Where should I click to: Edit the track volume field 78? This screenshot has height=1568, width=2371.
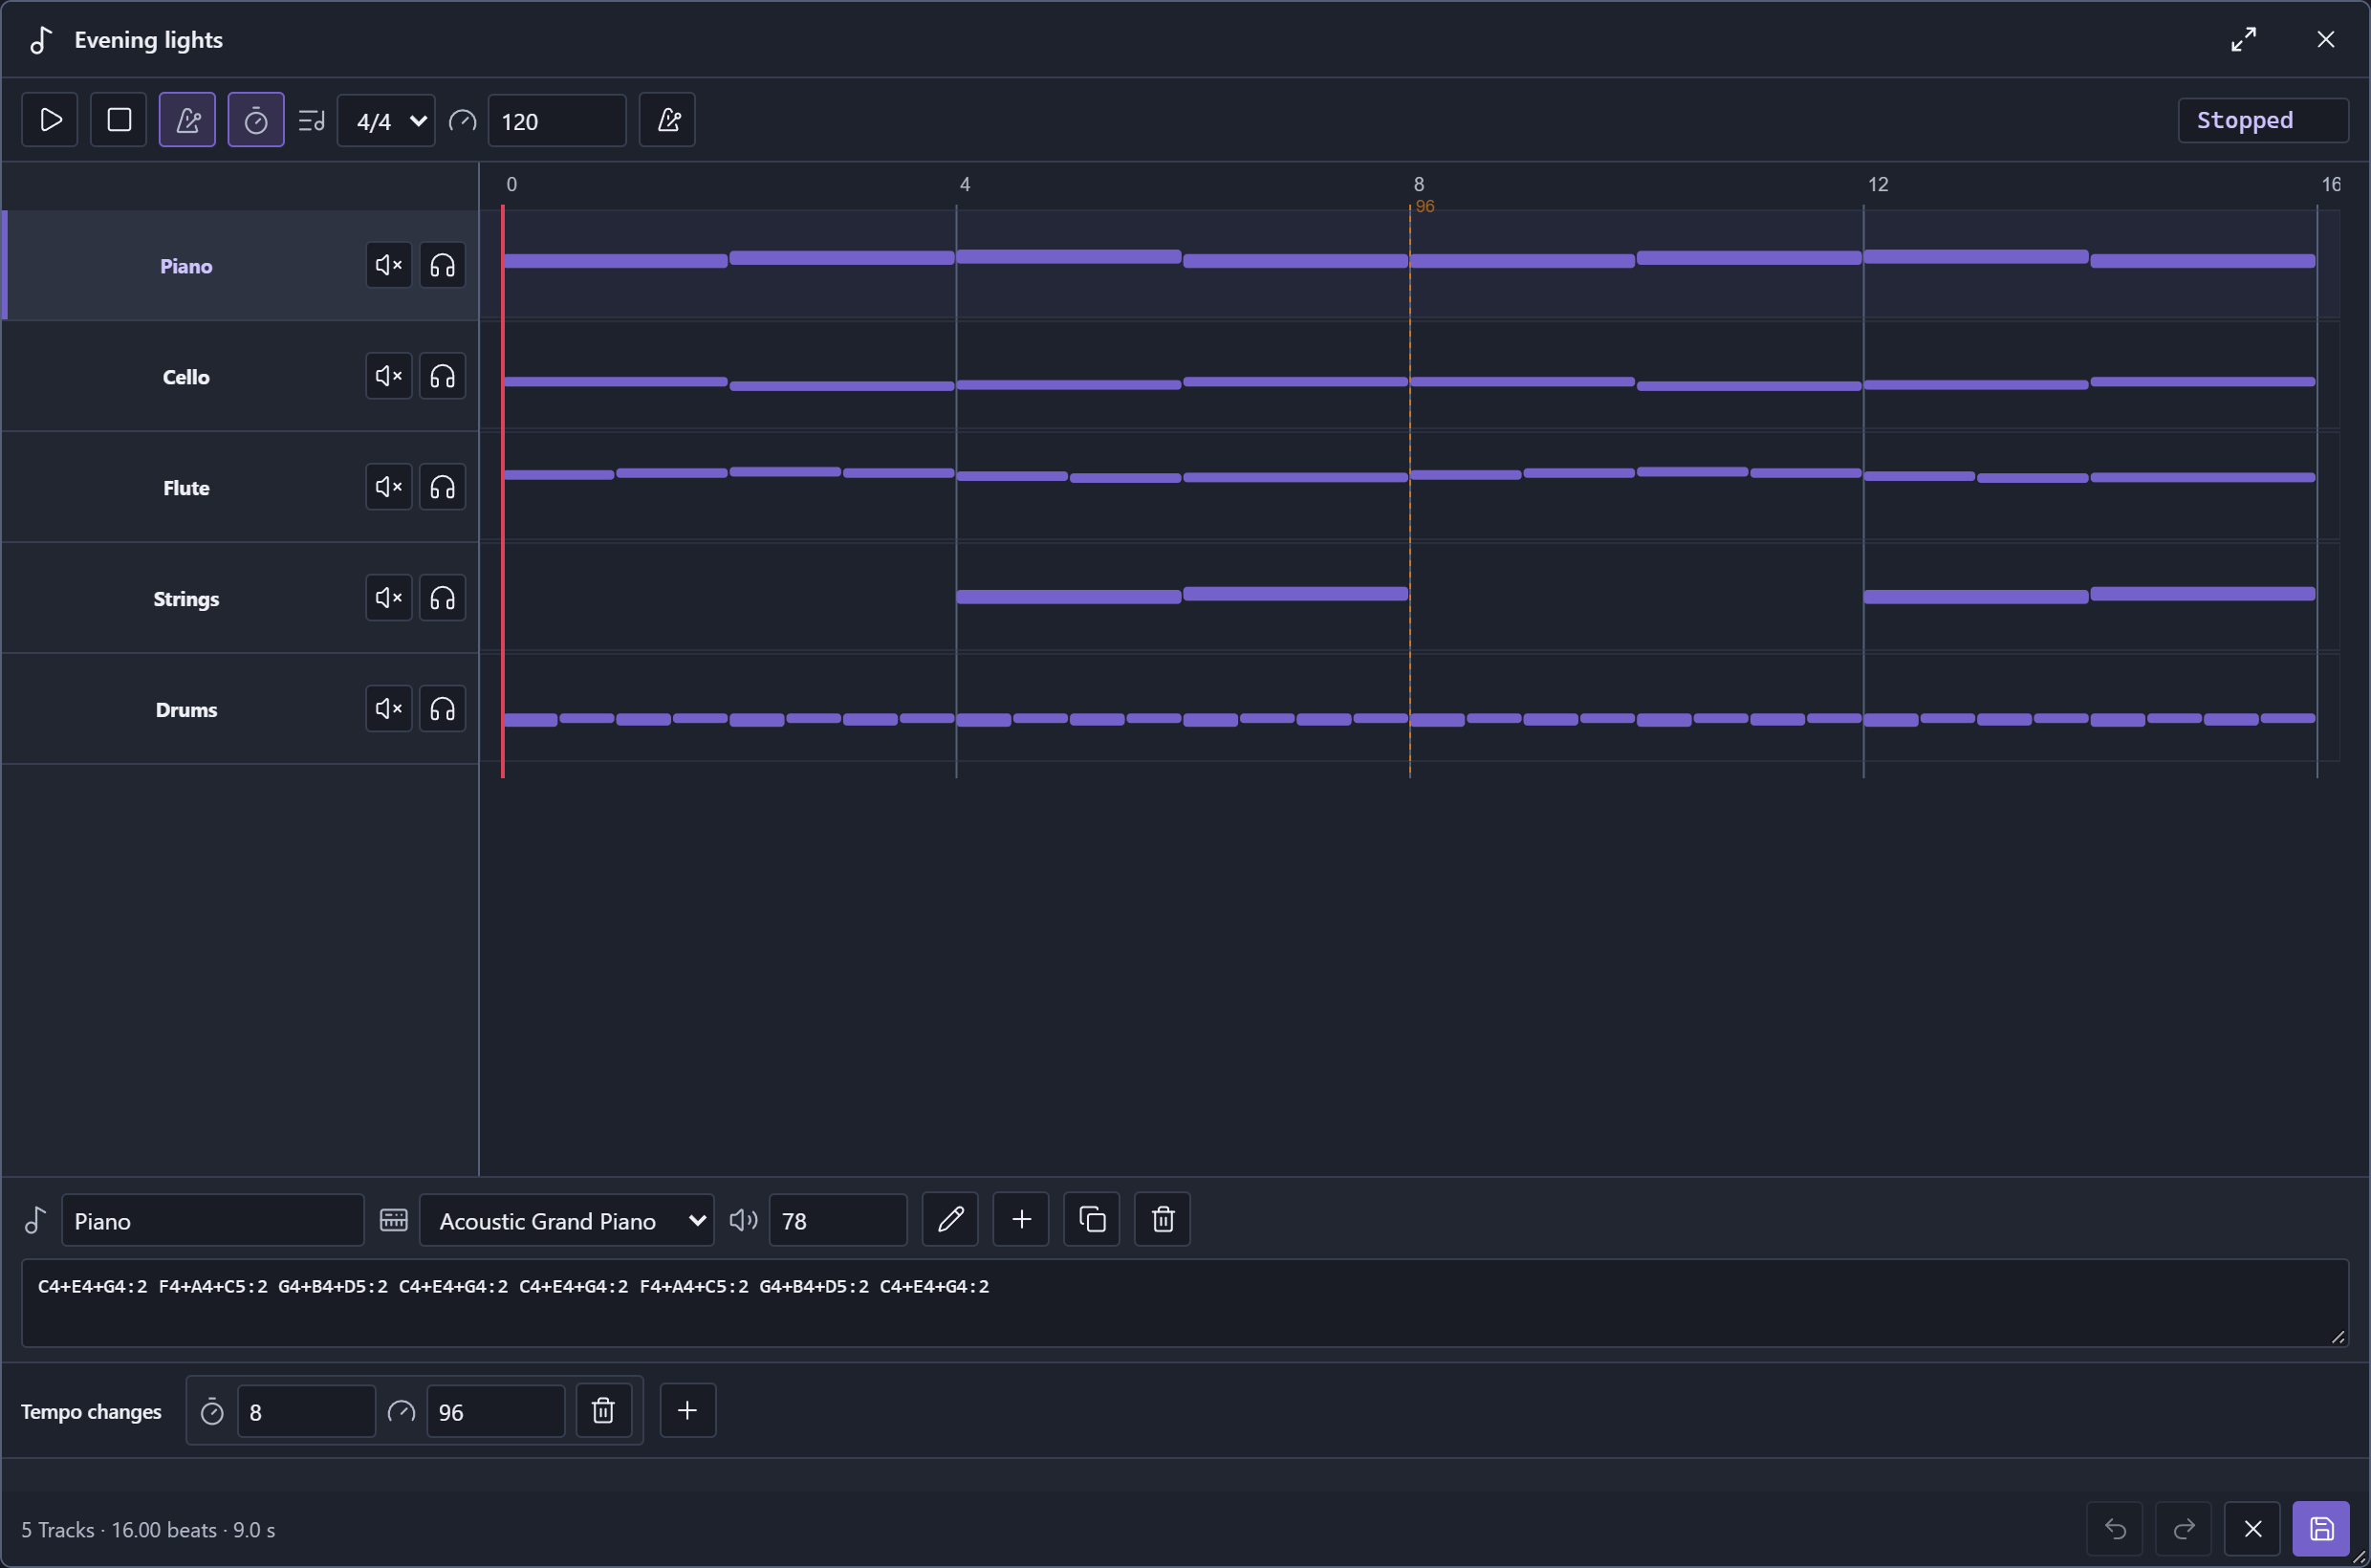(838, 1220)
